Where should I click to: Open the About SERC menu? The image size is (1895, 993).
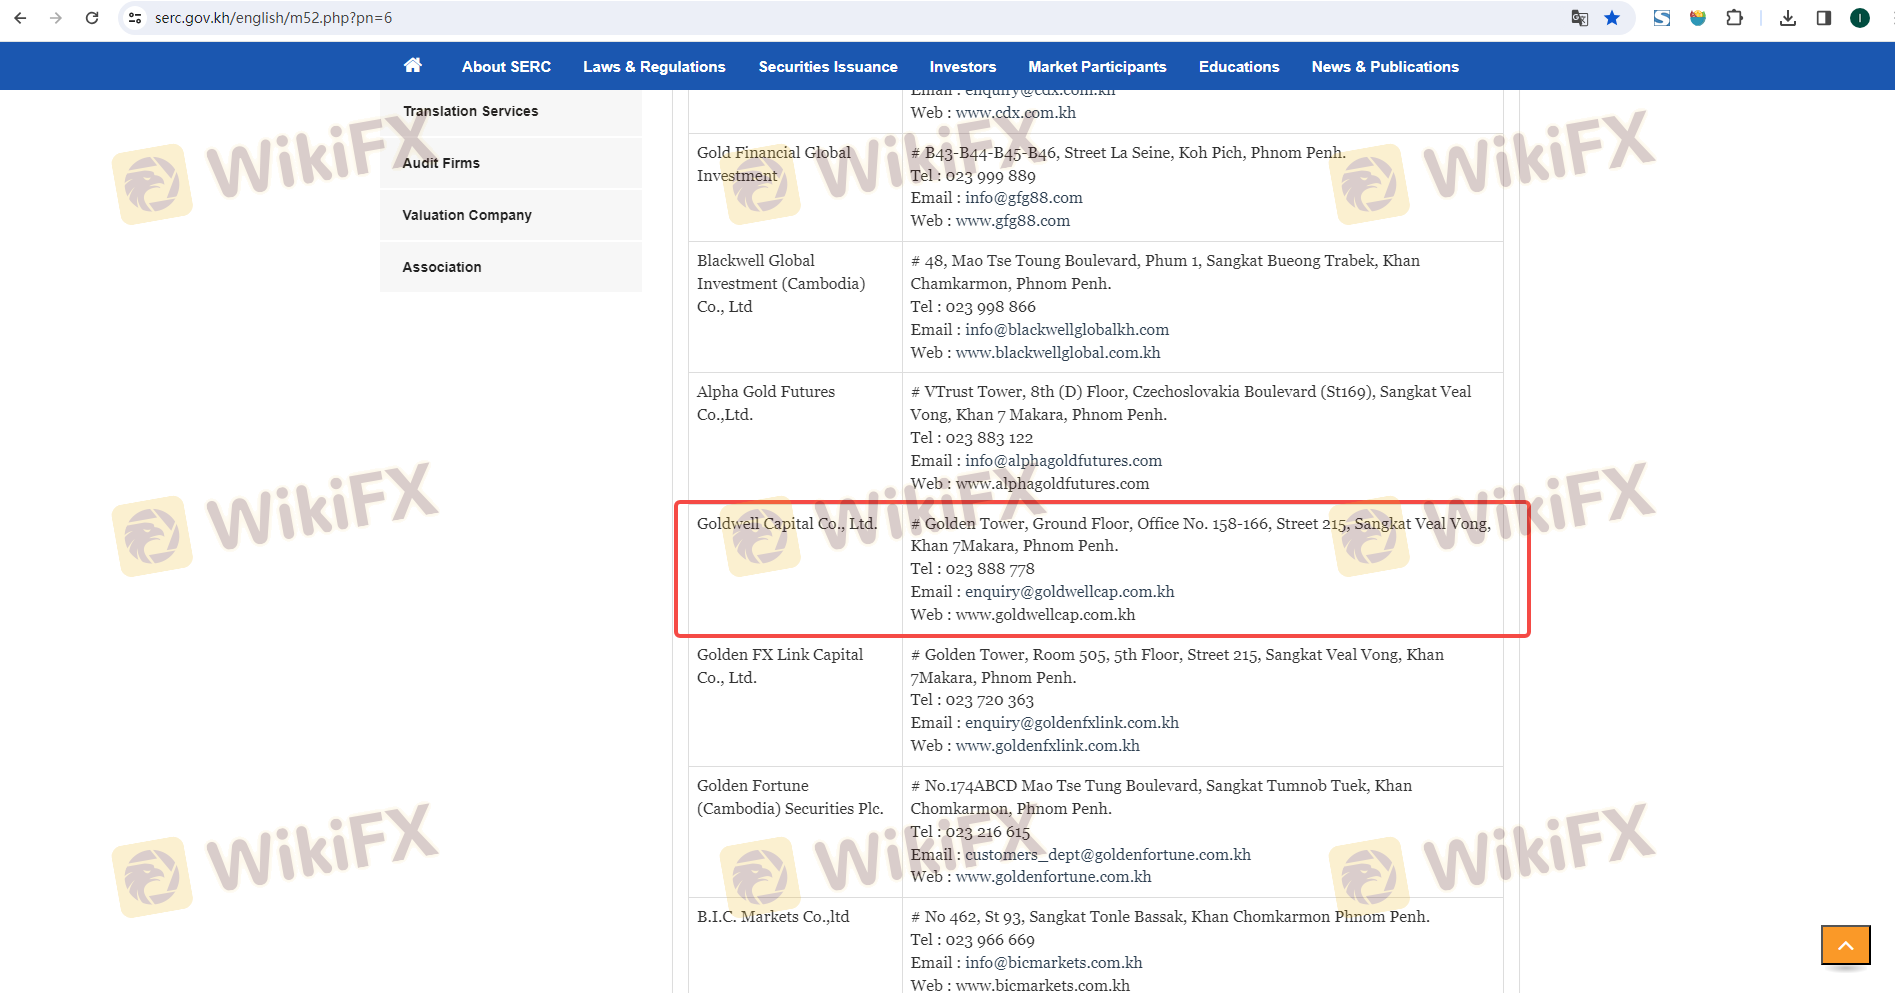[506, 67]
